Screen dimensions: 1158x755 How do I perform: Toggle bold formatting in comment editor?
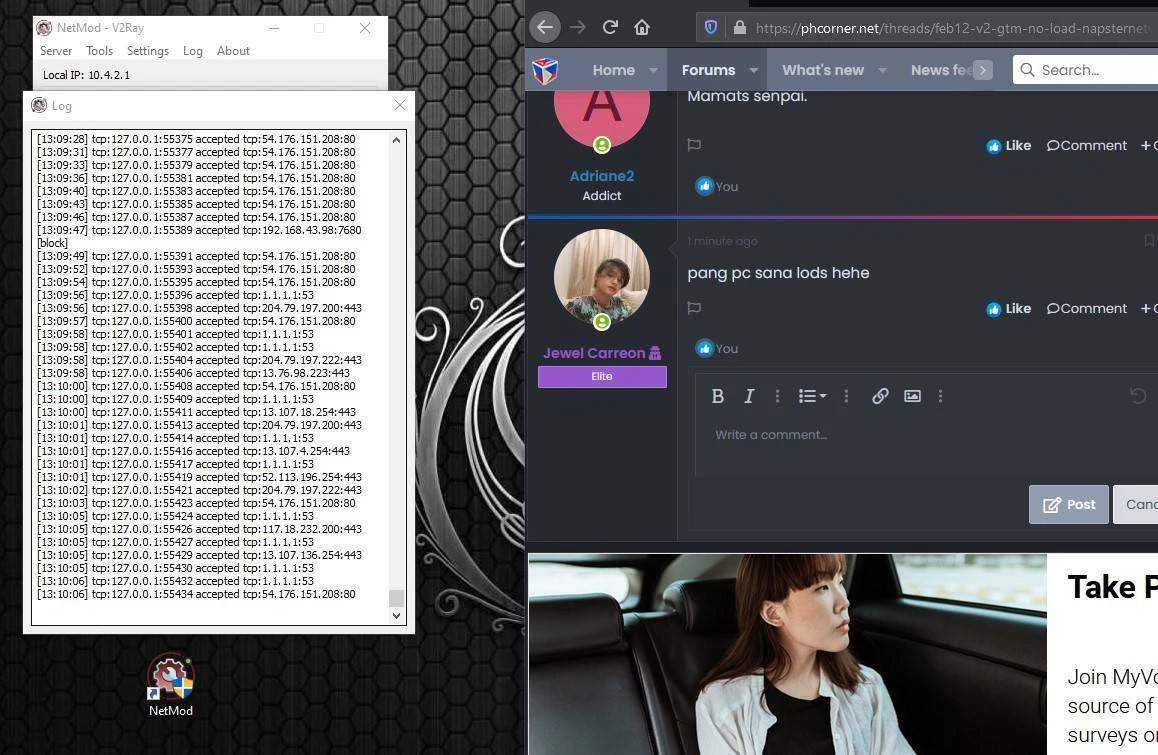717,396
